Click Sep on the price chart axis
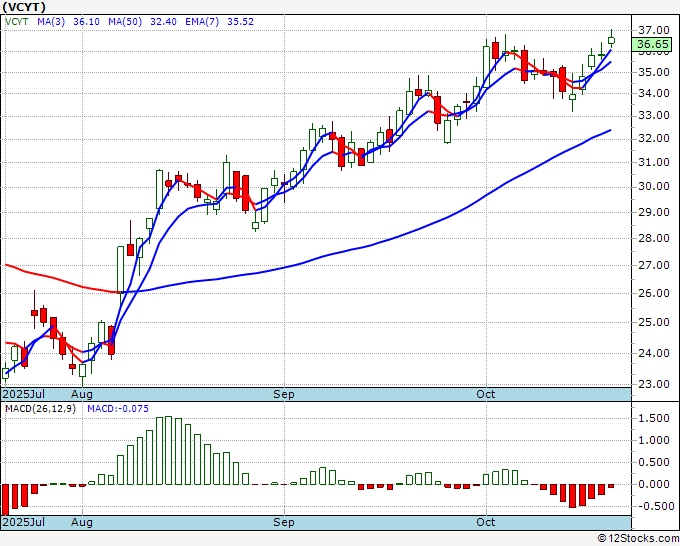Viewport: 680px width, 546px height. (284, 394)
